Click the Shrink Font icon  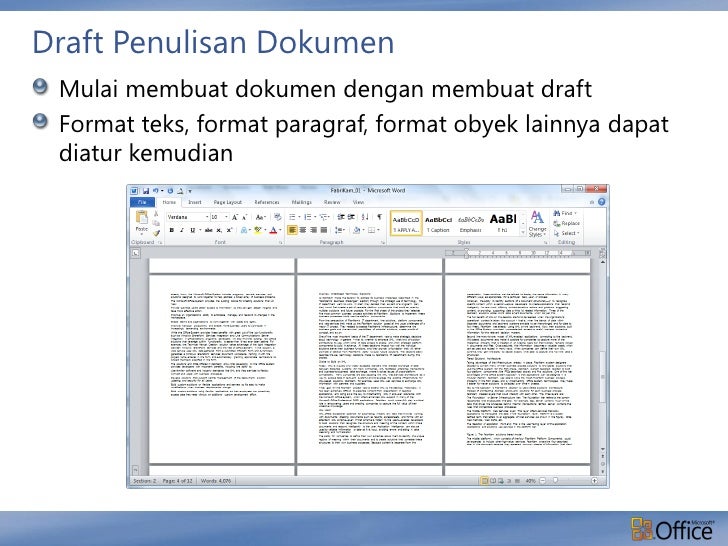[x=245, y=217]
